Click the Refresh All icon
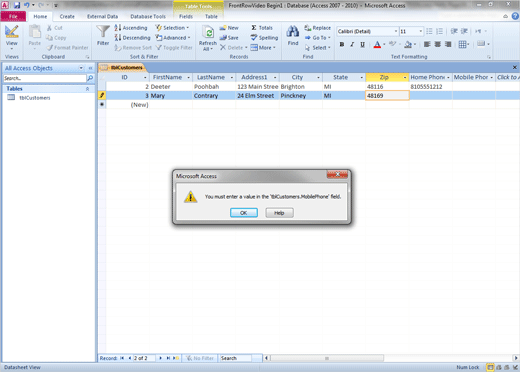520x372 pixels. tap(208, 33)
